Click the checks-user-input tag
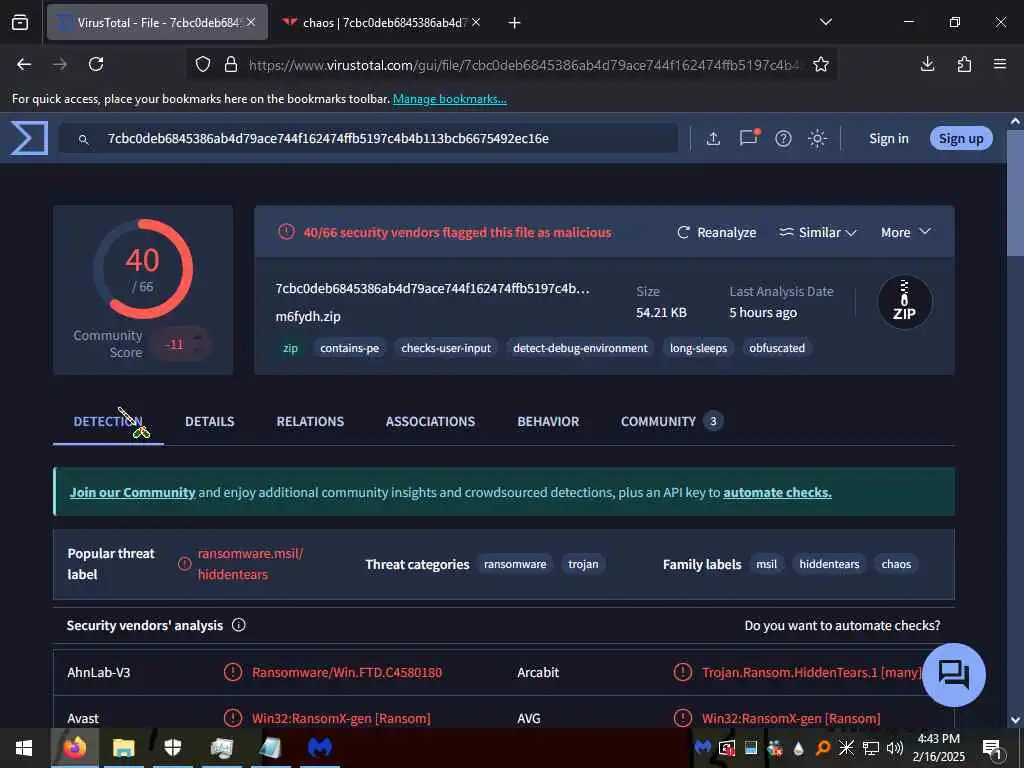 click(x=446, y=348)
